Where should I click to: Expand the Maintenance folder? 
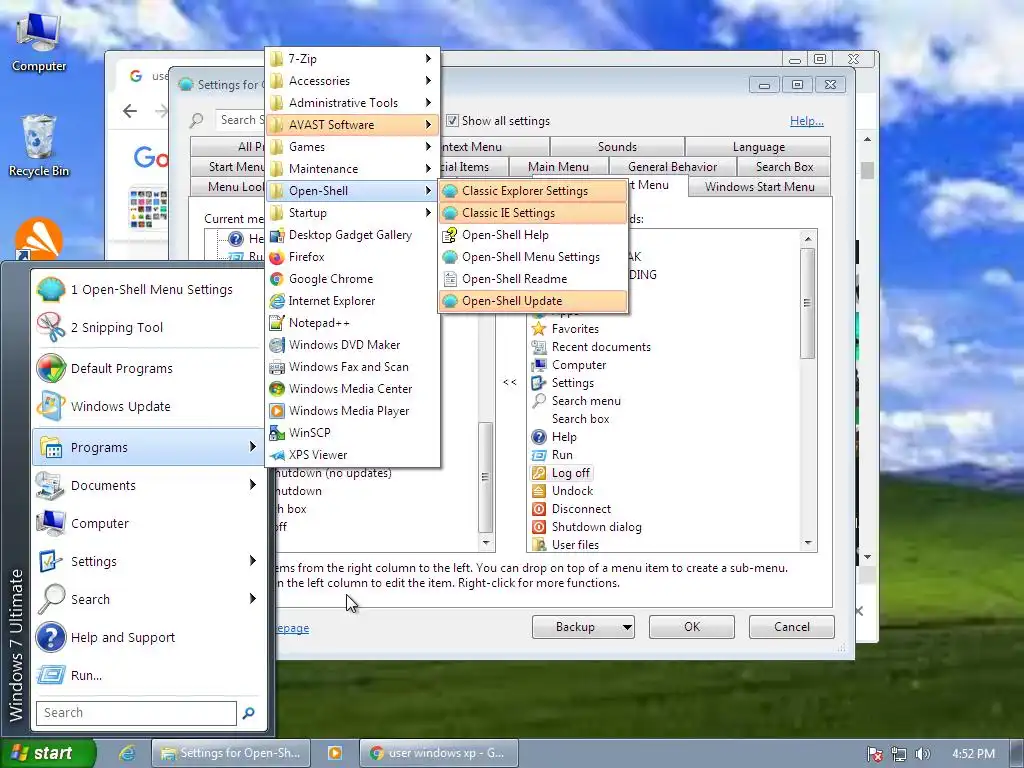pos(353,168)
